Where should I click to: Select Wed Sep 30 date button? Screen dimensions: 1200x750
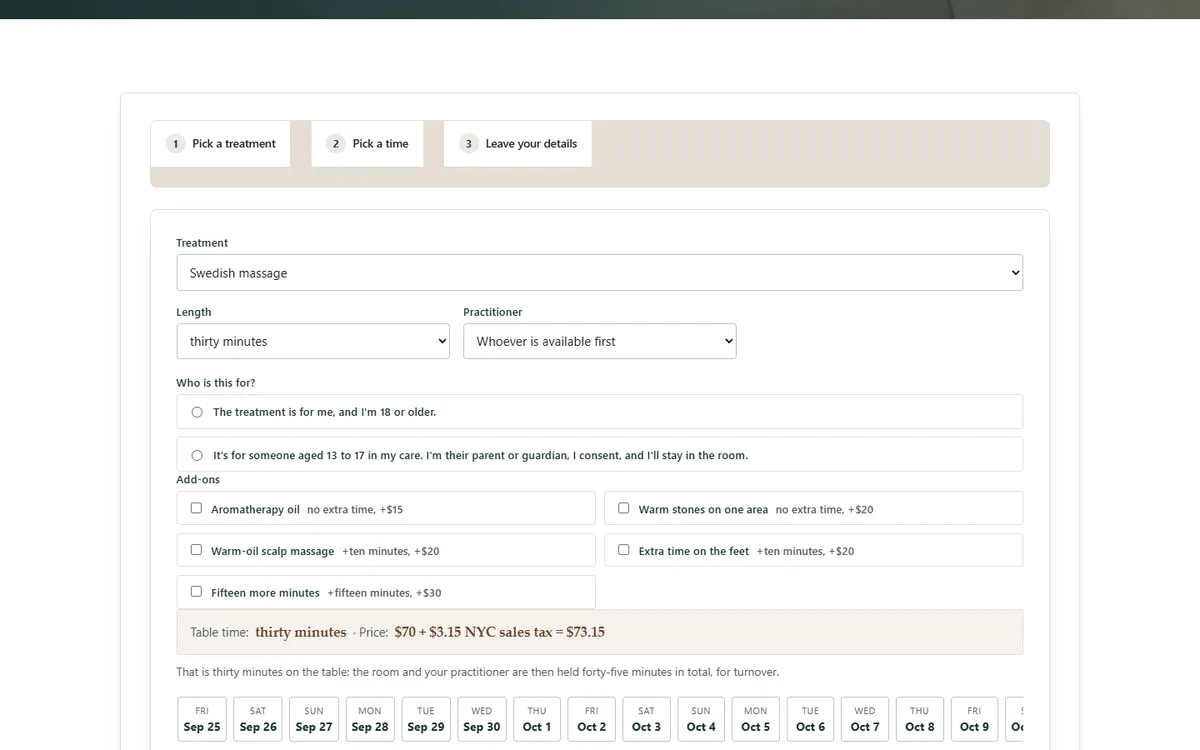[482, 720]
